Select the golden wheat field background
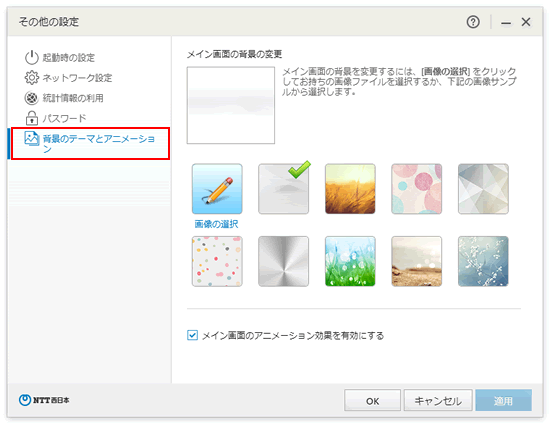This screenshot has height=430, width=550. [x=350, y=189]
